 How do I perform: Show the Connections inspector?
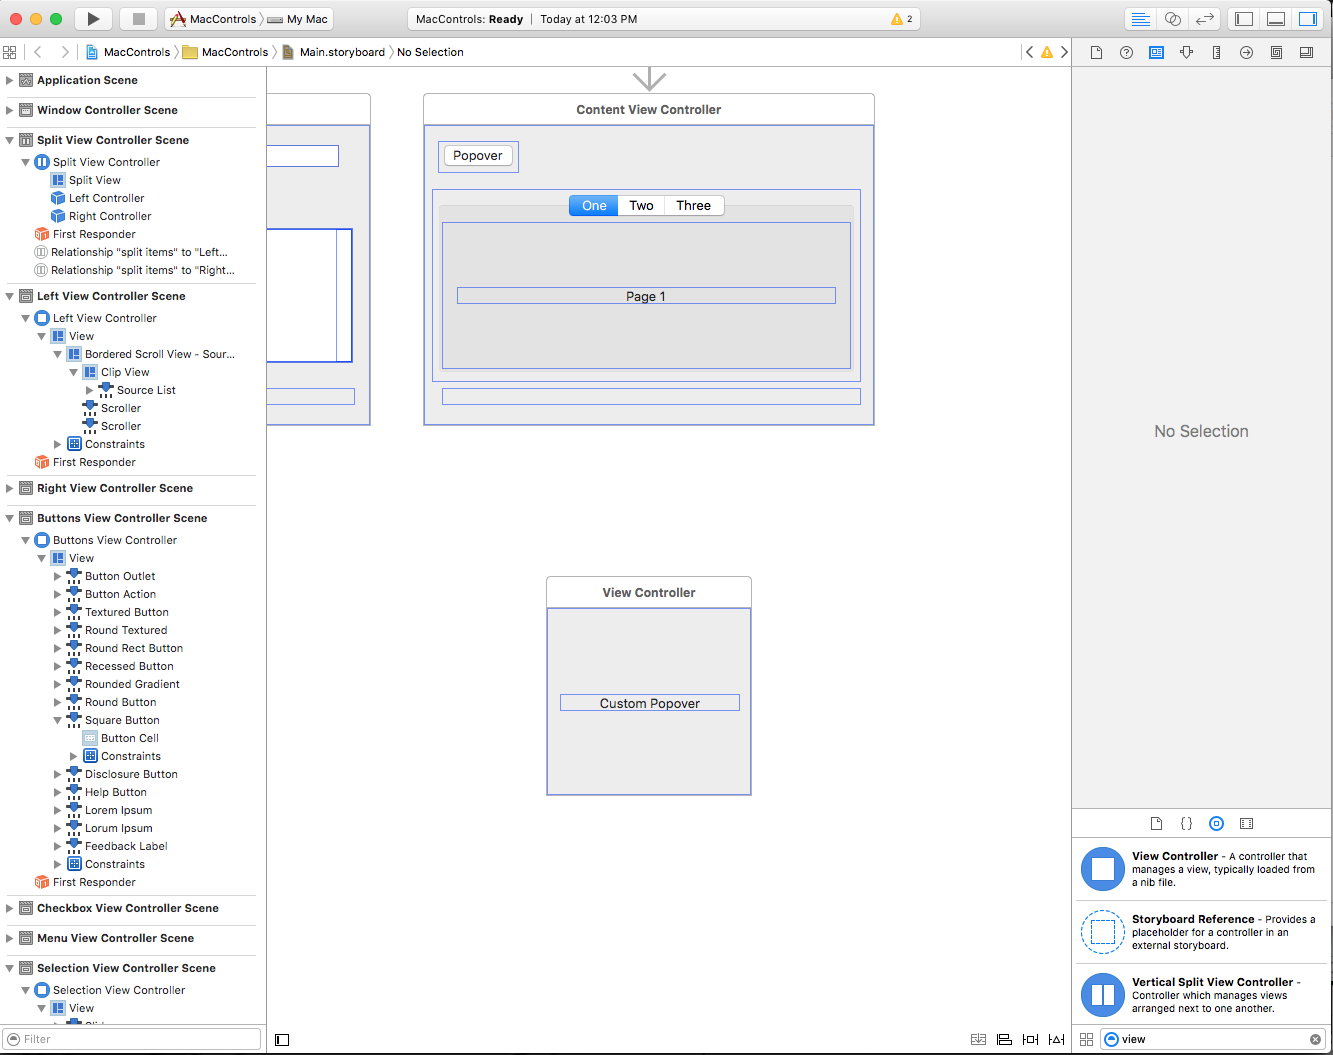pyautogui.click(x=1246, y=52)
